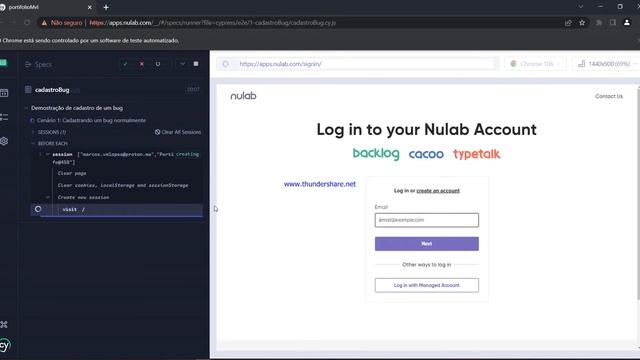Collapse the BEFORE EACH section
Screen dimensions: 640x360
tap(52, 144)
